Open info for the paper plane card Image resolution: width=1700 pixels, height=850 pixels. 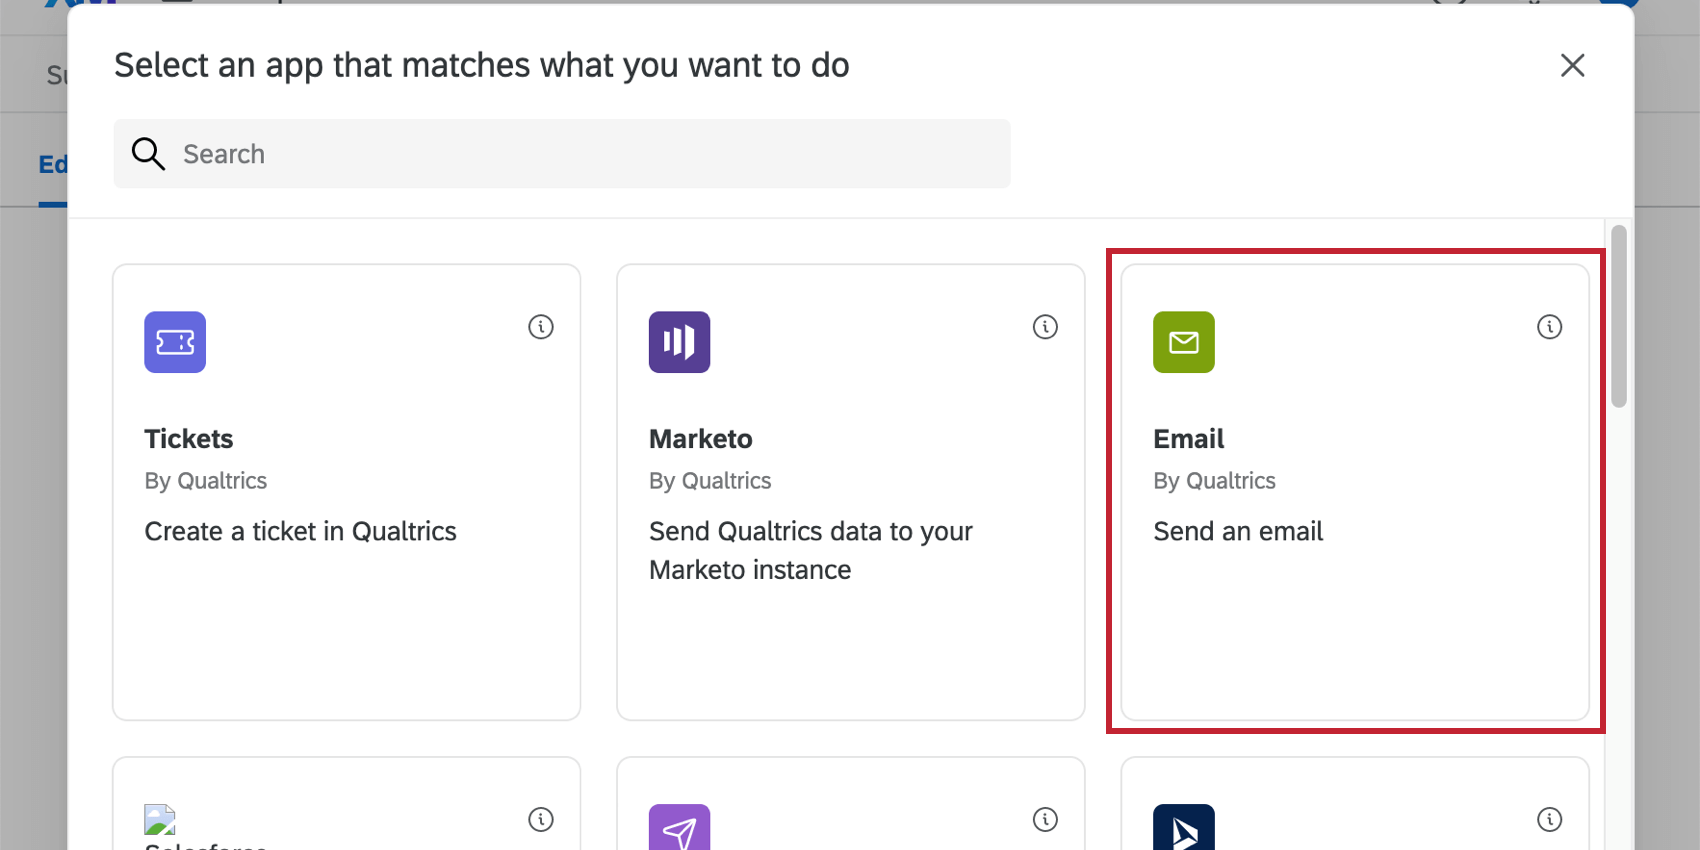point(1045,820)
